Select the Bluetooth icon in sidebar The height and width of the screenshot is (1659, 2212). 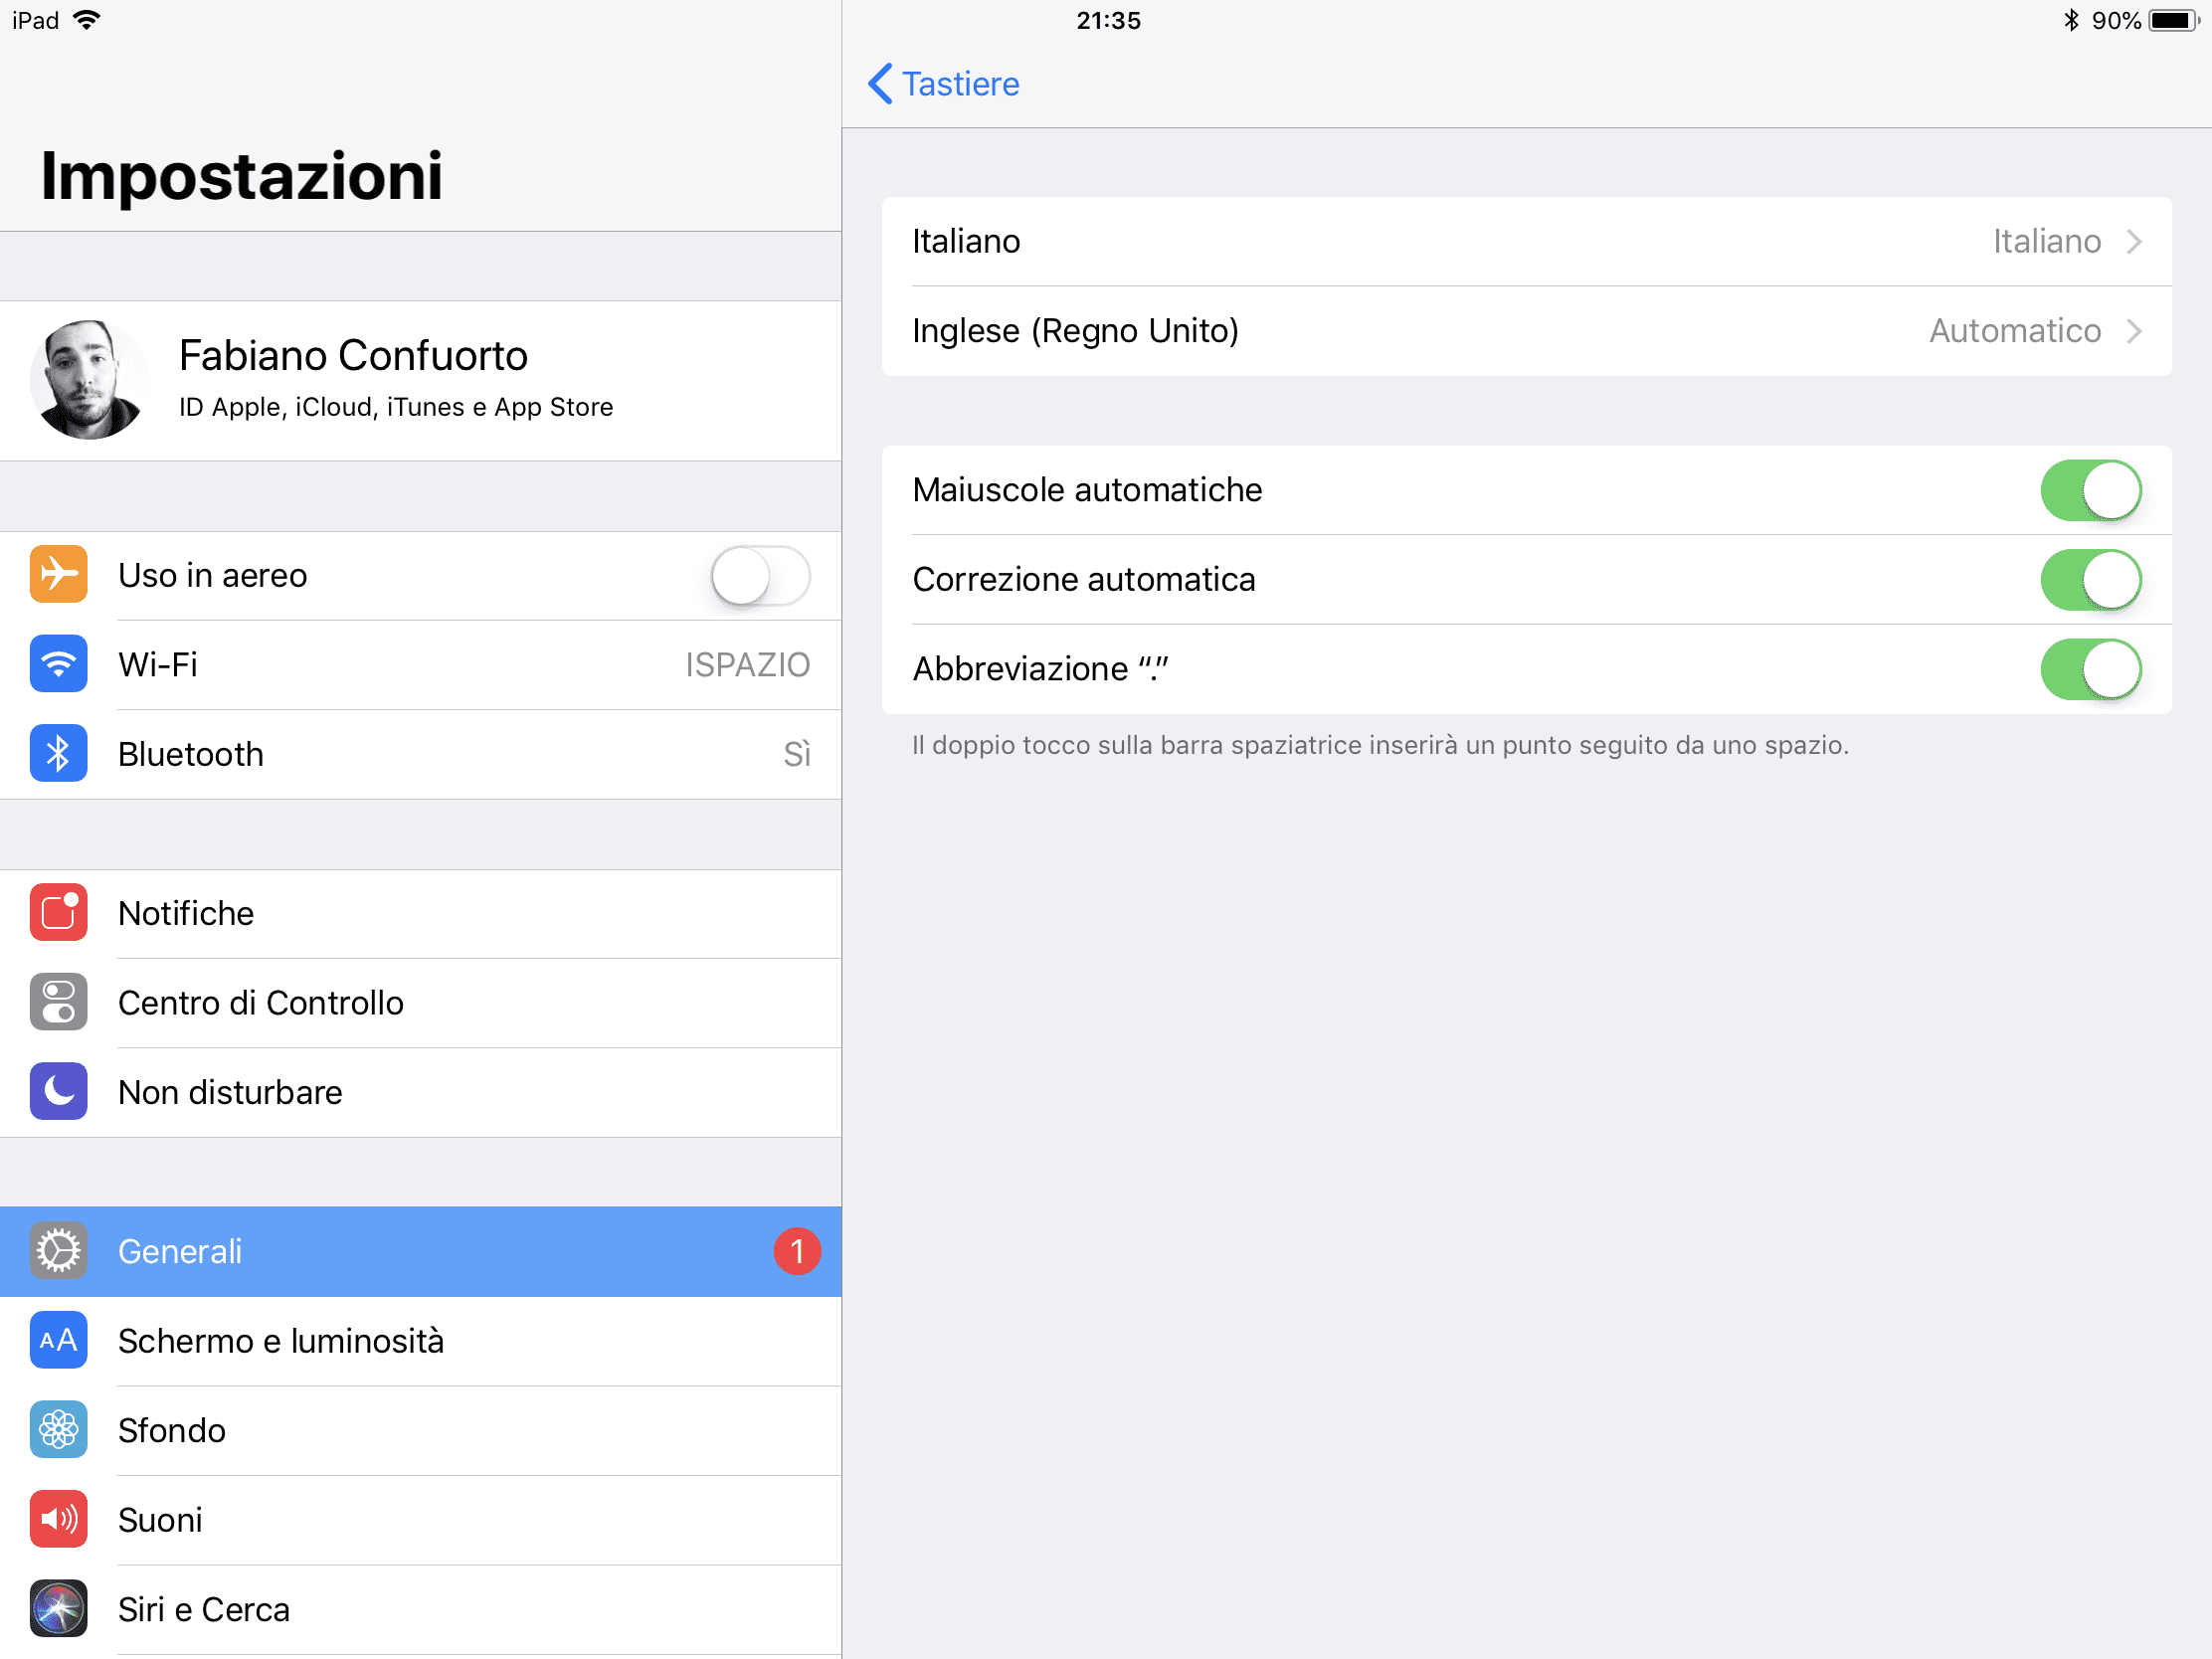[58, 753]
